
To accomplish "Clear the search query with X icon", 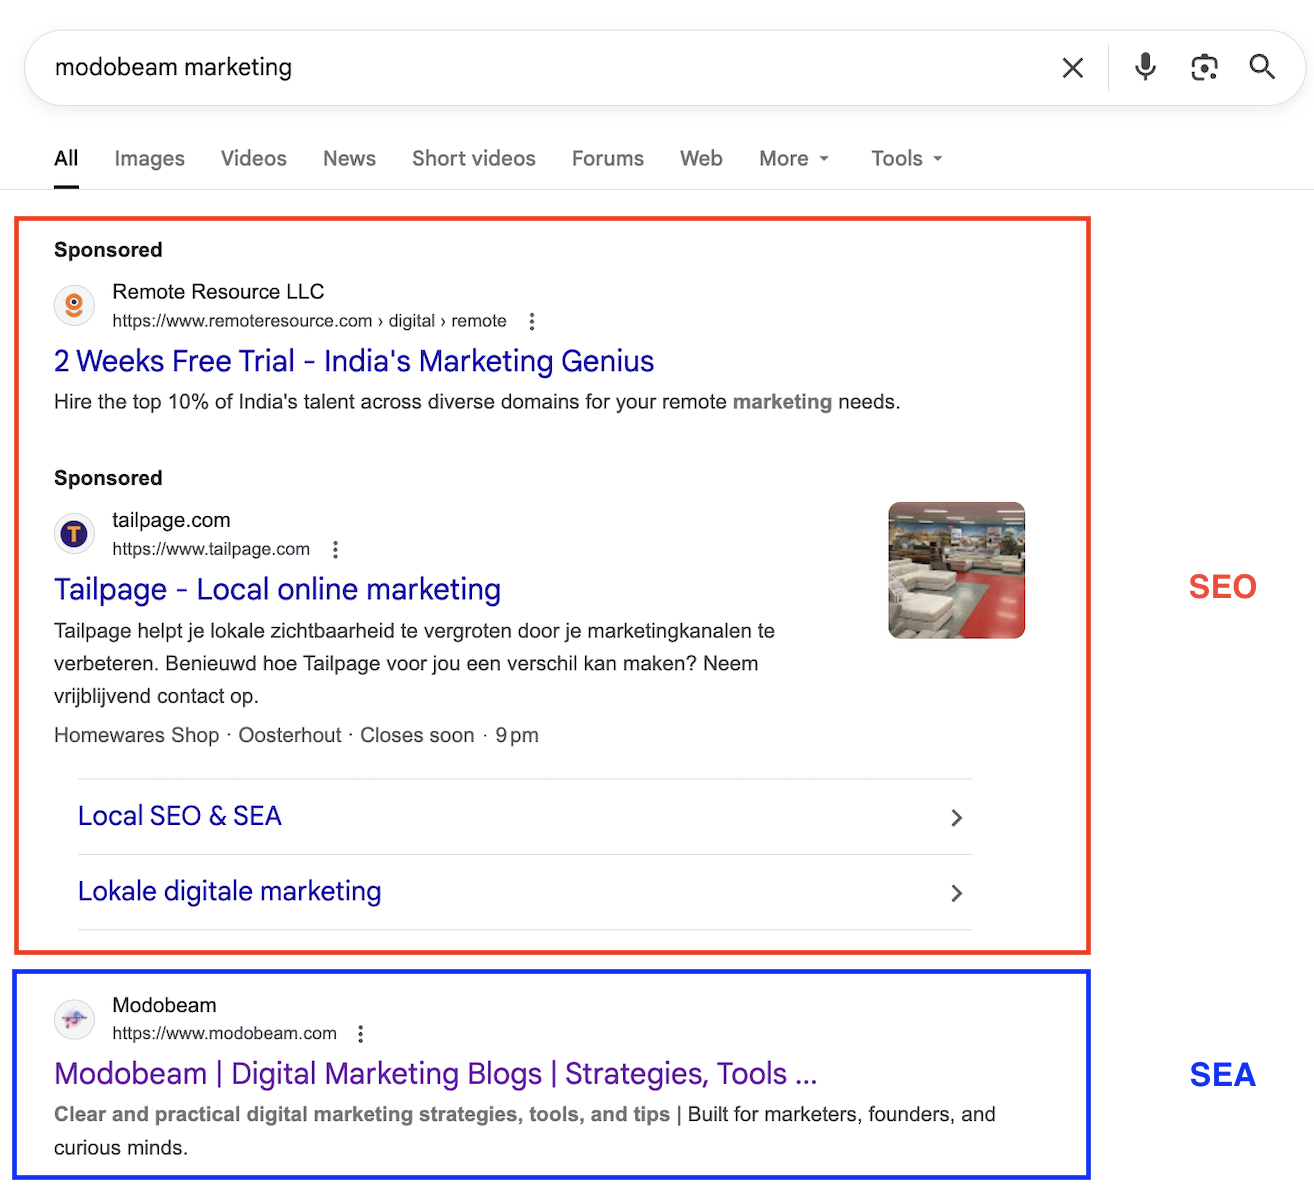I will pos(1072,68).
